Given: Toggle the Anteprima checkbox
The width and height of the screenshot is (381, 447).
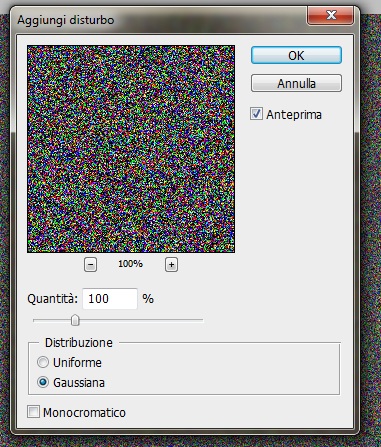Looking at the screenshot, I should (x=256, y=114).
